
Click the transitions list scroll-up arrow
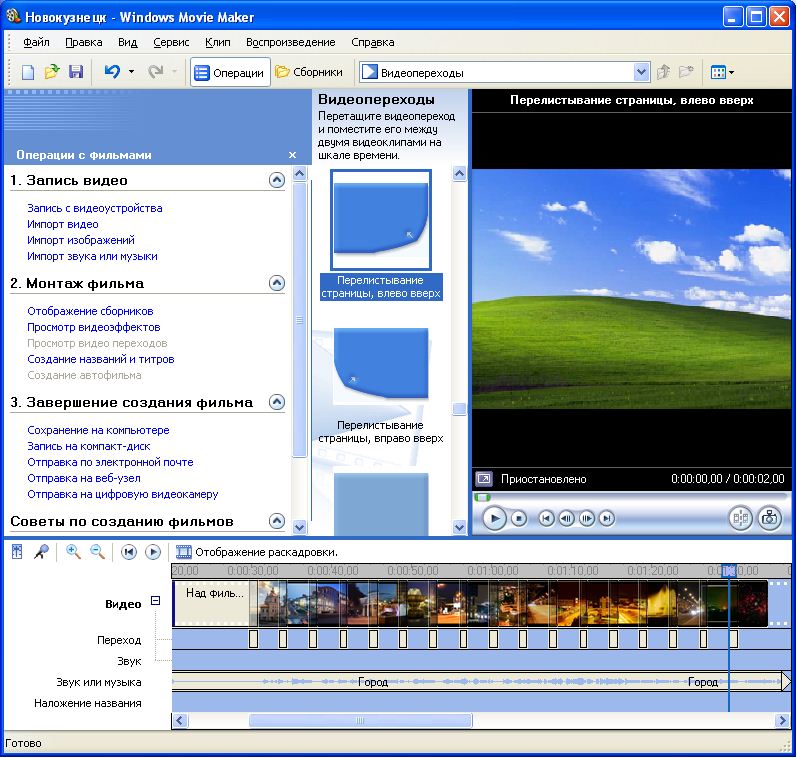point(459,174)
